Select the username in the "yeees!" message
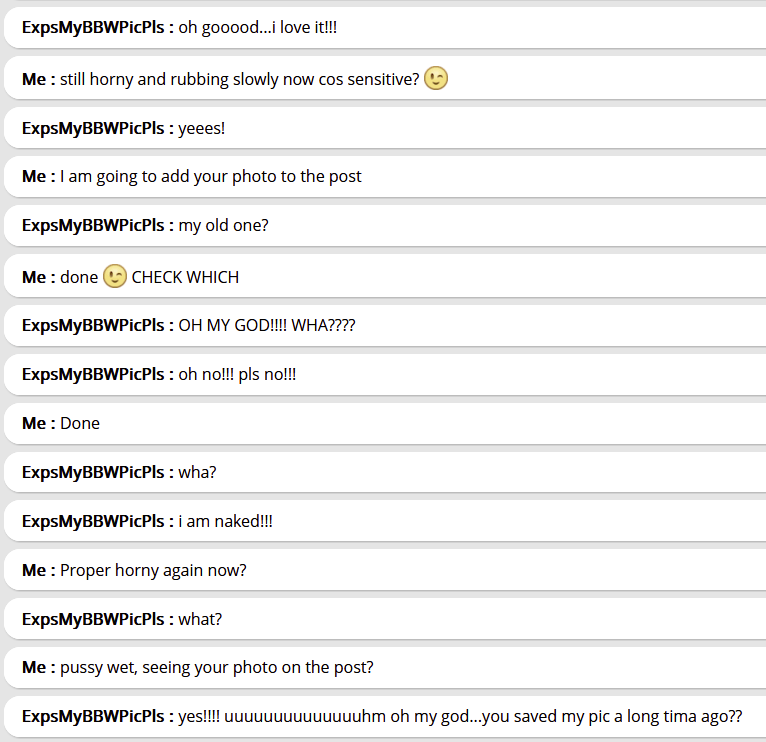 pyautogui.click(x=97, y=128)
